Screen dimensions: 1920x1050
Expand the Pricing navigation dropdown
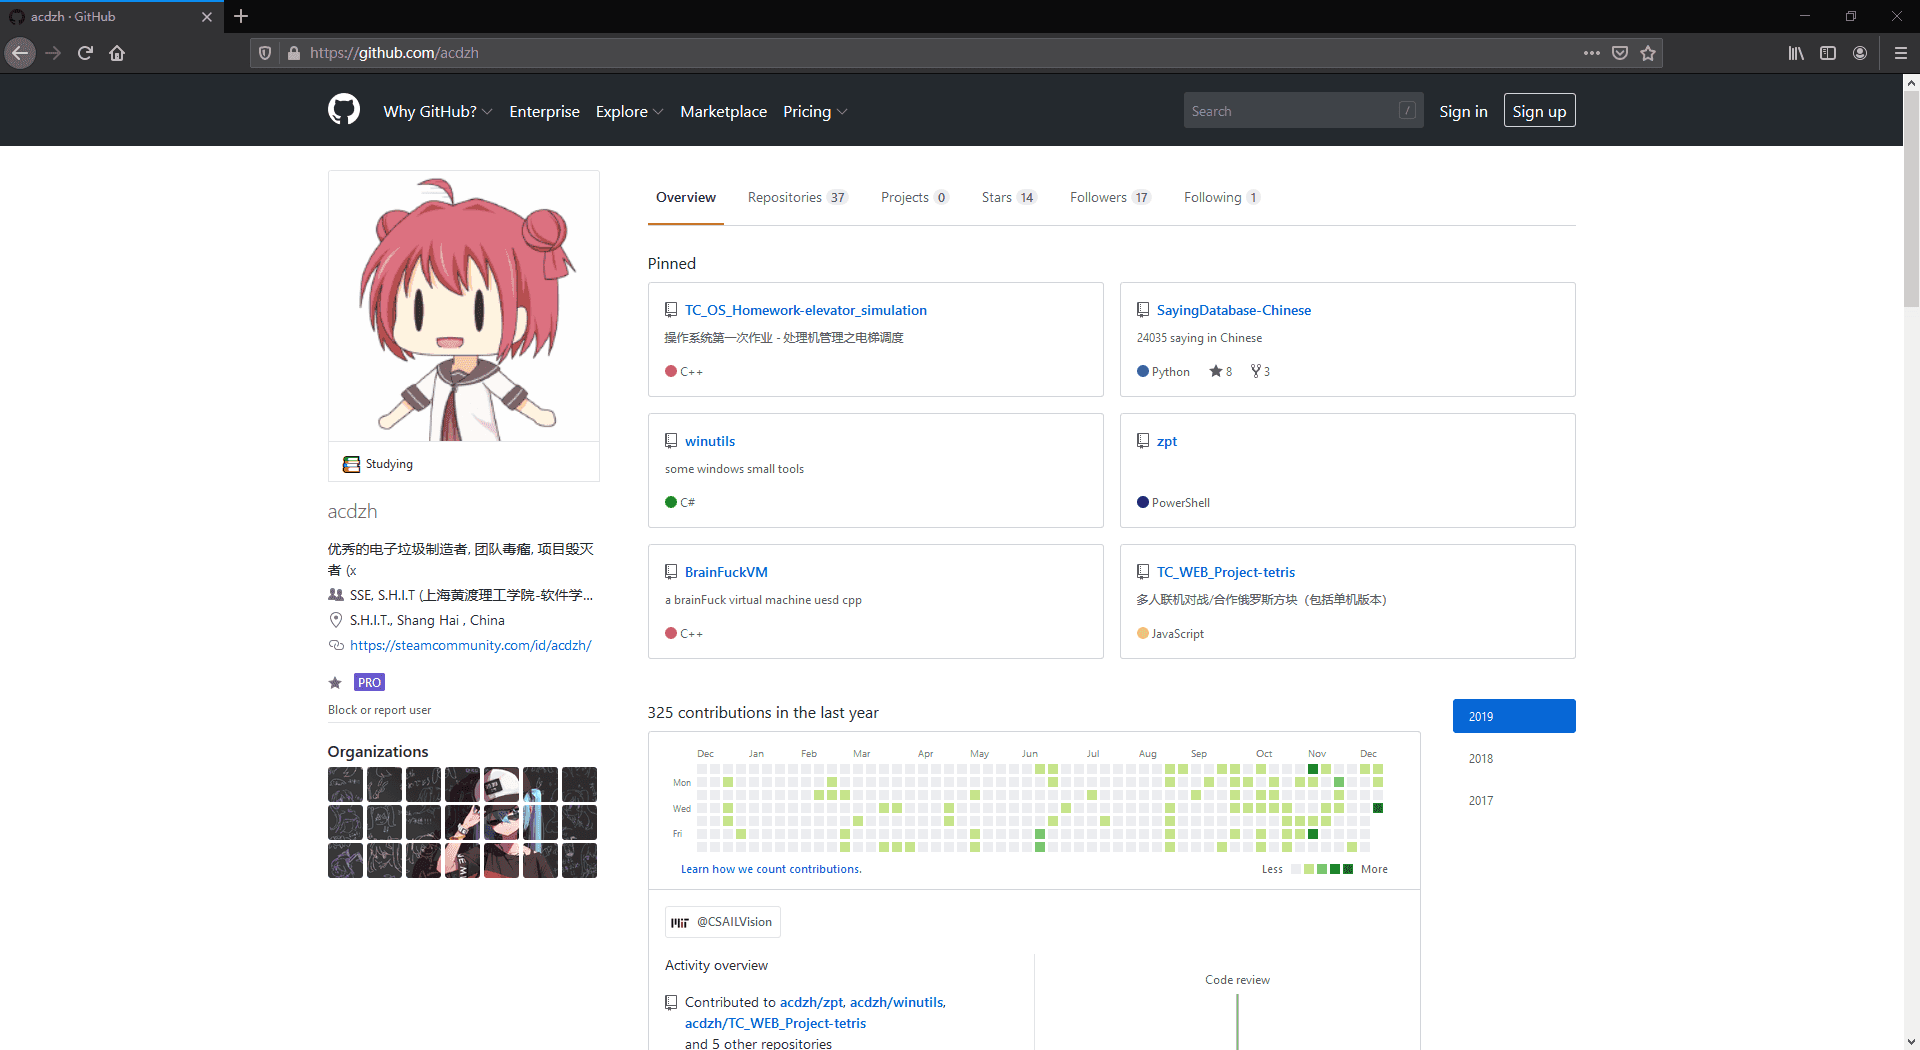[814, 112]
